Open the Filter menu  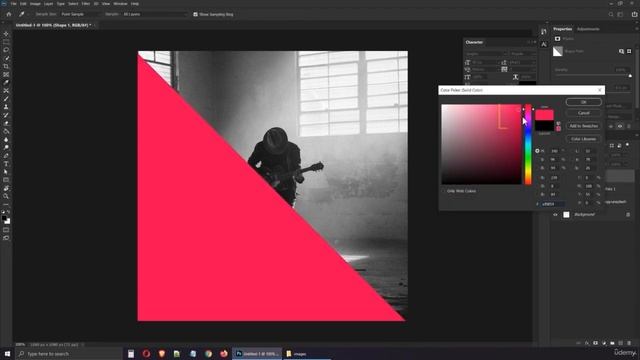coord(86,4)
